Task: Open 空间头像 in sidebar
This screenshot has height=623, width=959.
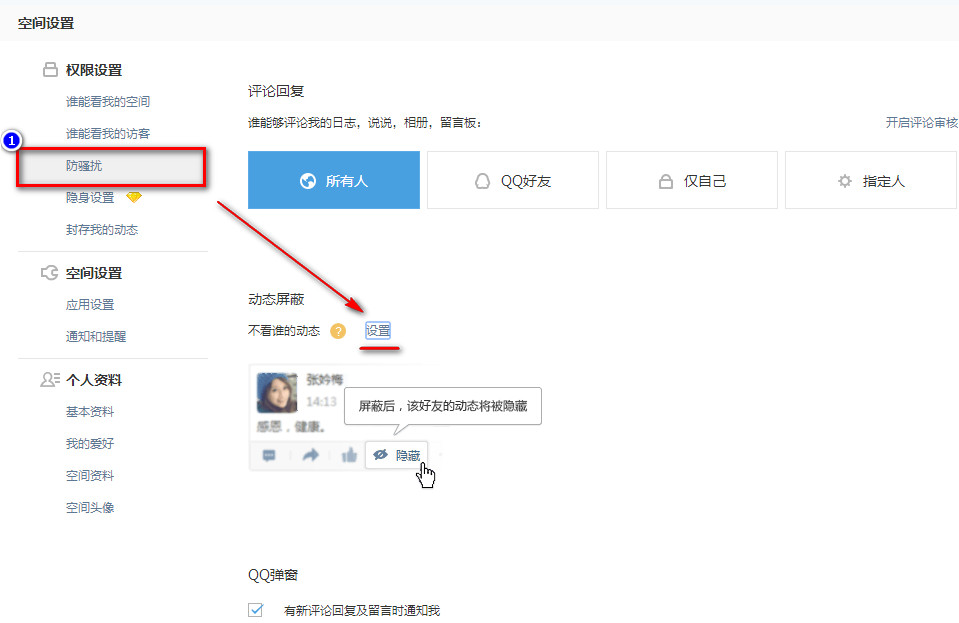Action: tap(90, 507)
